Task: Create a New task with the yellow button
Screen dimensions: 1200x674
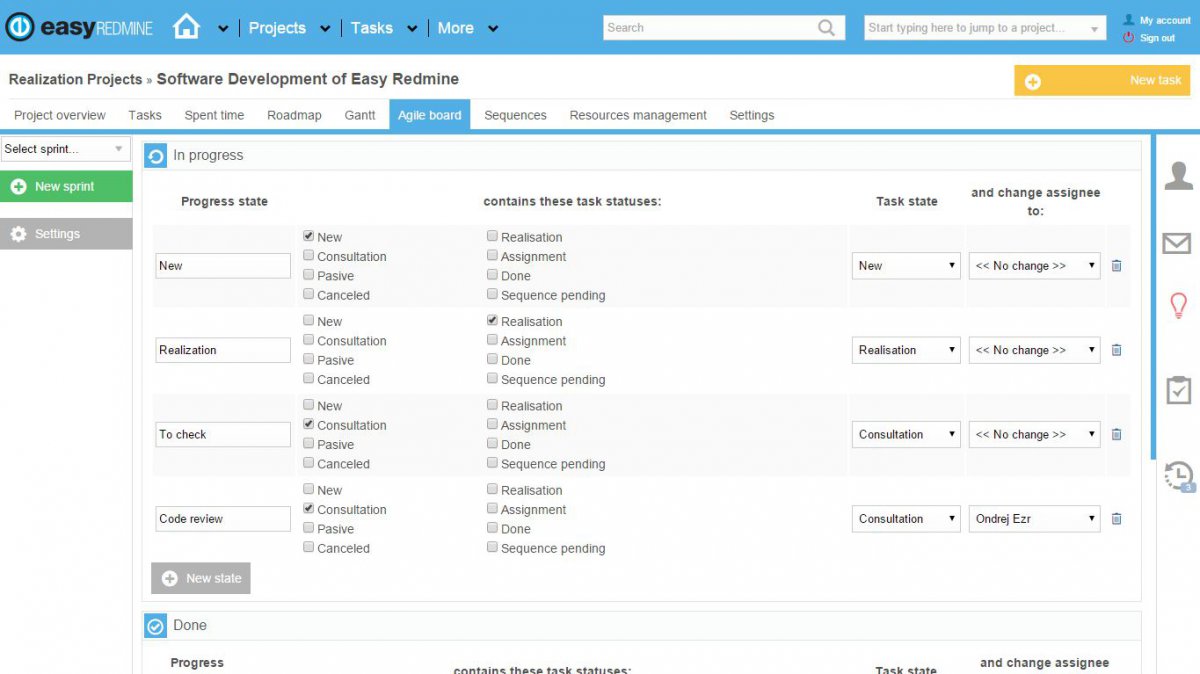Action: point(1101,79)
